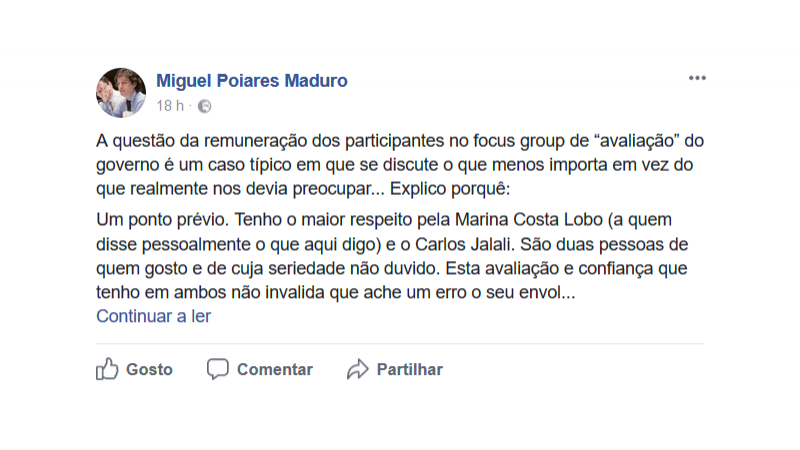Click the share arrow icon

click(357, 369)
